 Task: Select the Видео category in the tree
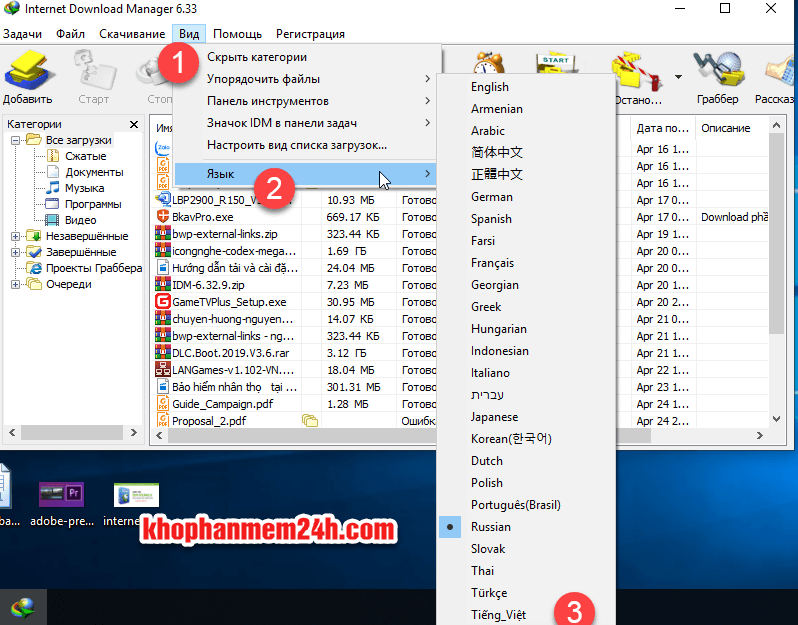tap(80, 220)
